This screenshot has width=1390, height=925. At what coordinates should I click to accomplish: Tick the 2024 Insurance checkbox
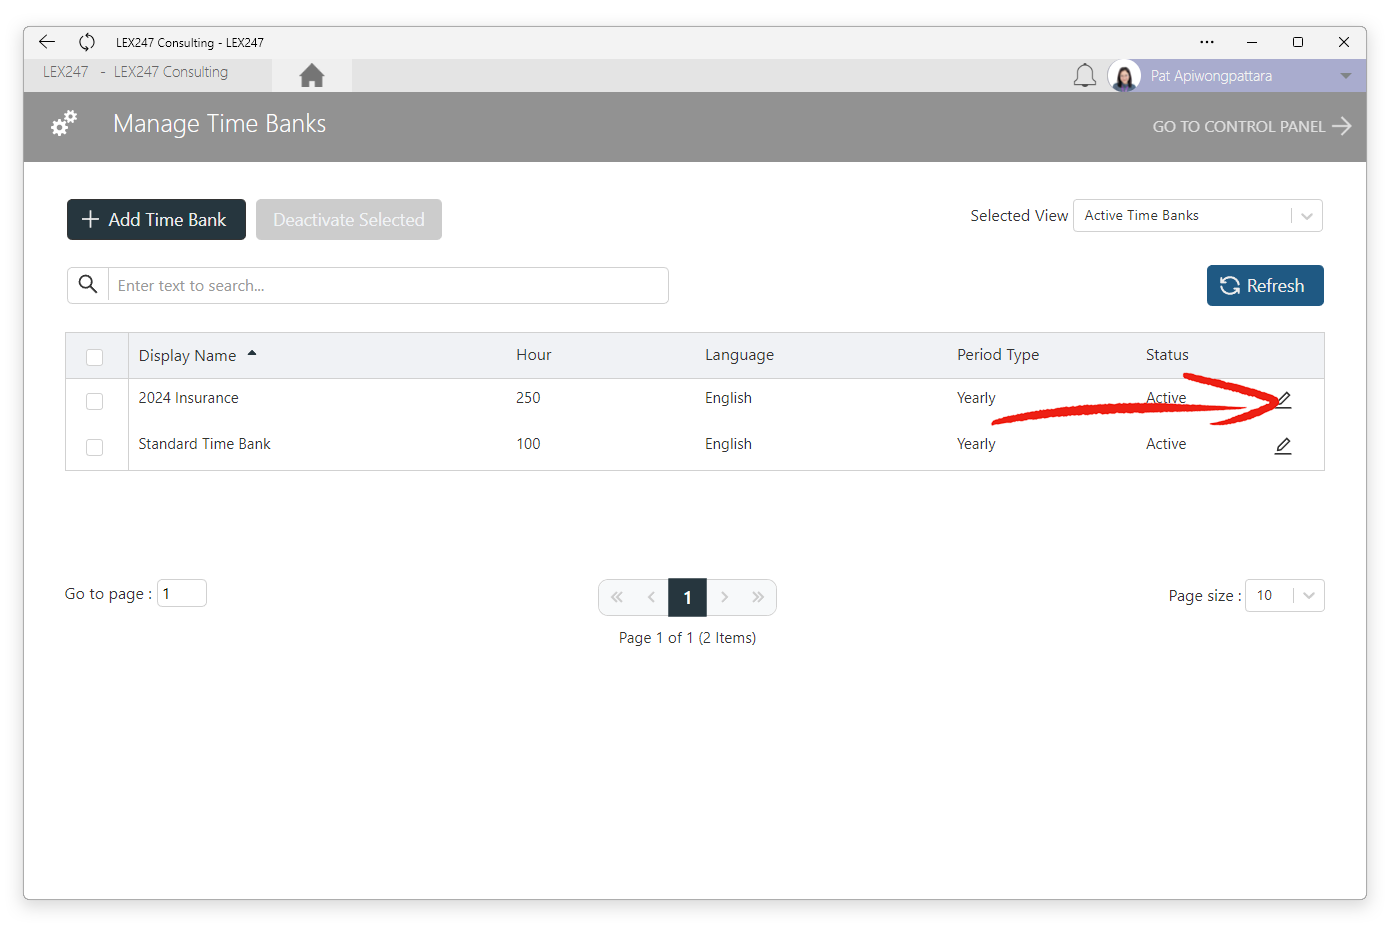click(95, 401)
